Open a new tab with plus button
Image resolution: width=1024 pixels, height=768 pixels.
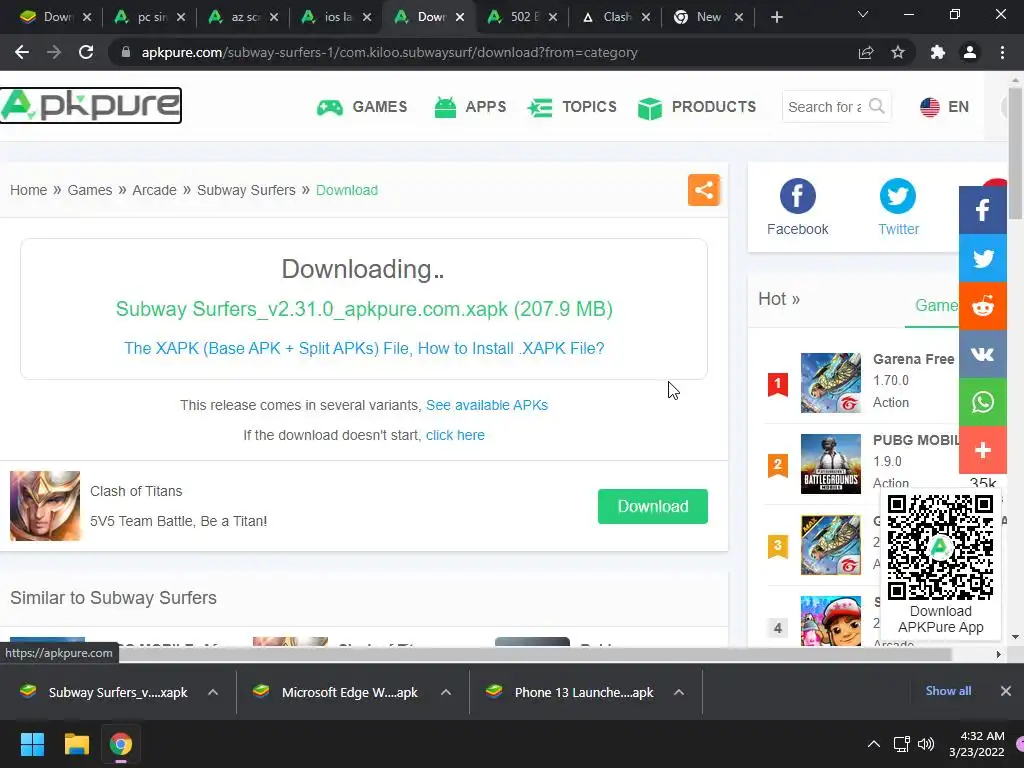[x=776, y=17]
